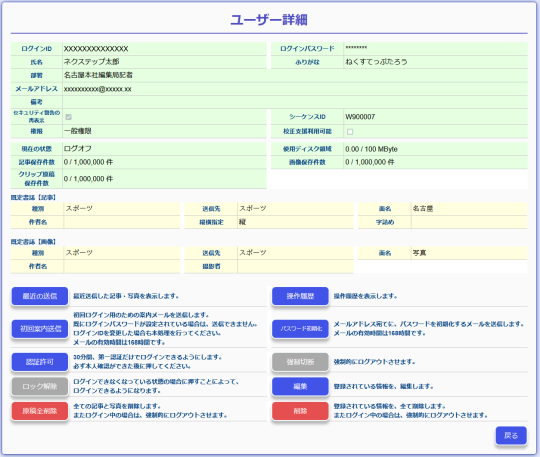Click 送信先 value スポーツ under 既定書誌【記事】
This screenshot has height=457, width=540.
point(253,209)
